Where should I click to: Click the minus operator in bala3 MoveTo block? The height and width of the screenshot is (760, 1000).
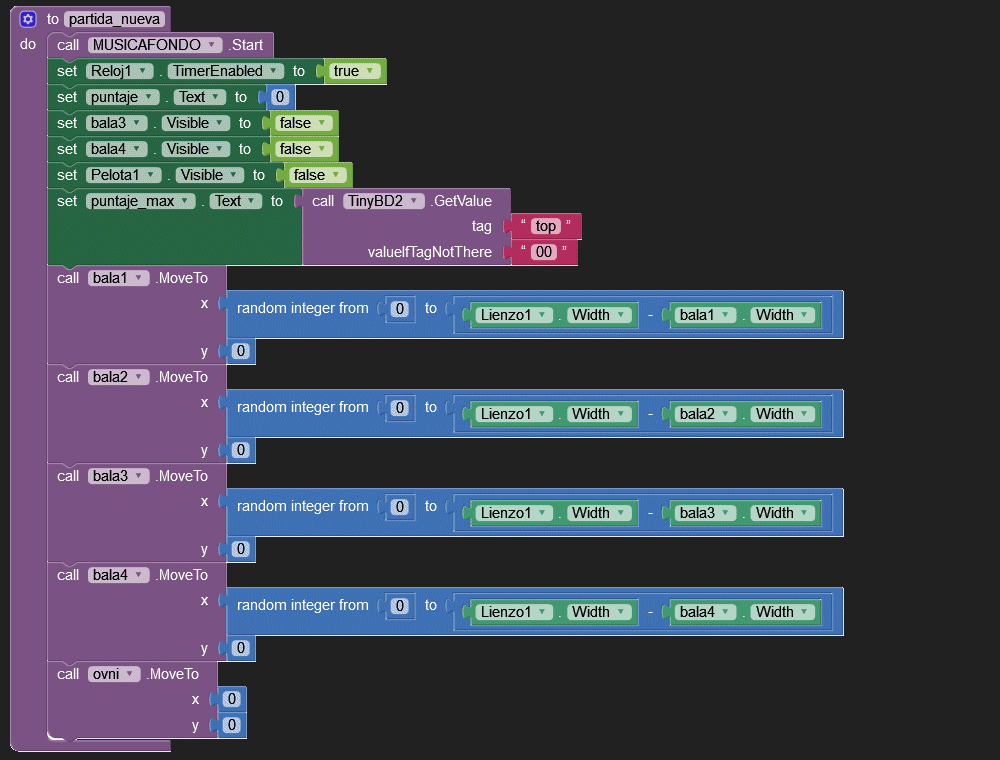point(650,513)
